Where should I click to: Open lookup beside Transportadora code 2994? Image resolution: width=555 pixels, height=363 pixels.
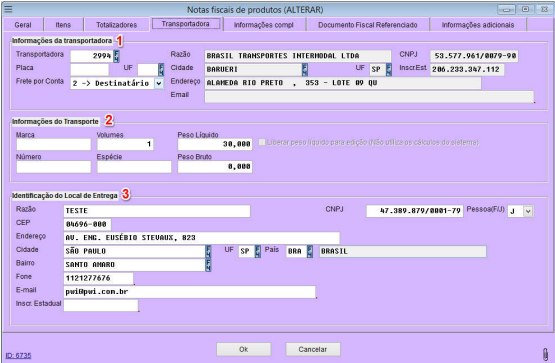[x=116, y=56]
